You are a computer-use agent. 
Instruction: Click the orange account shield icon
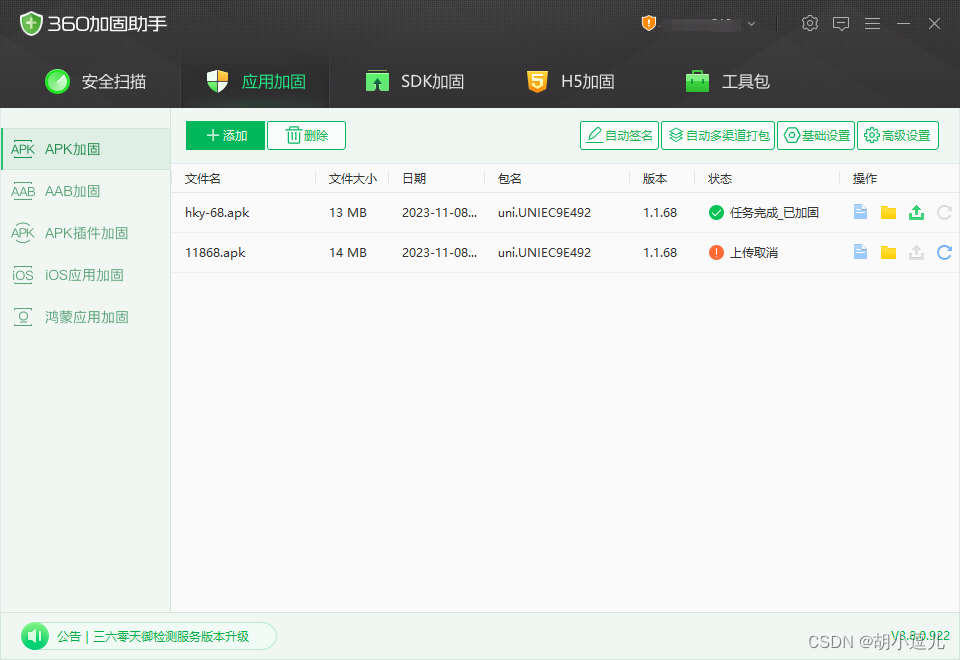coord(648,23)
